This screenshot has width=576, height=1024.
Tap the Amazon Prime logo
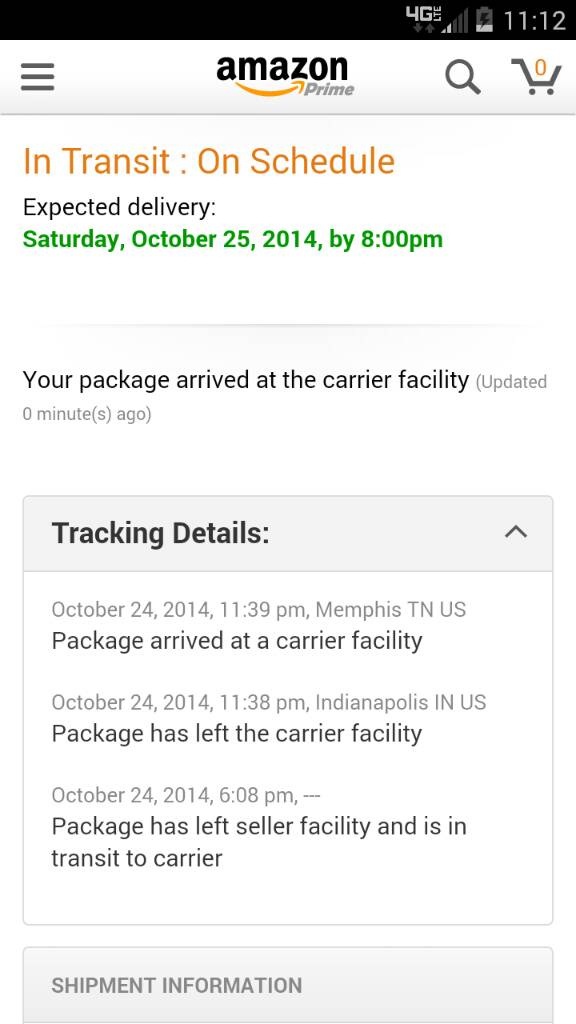tap(285, 76)
